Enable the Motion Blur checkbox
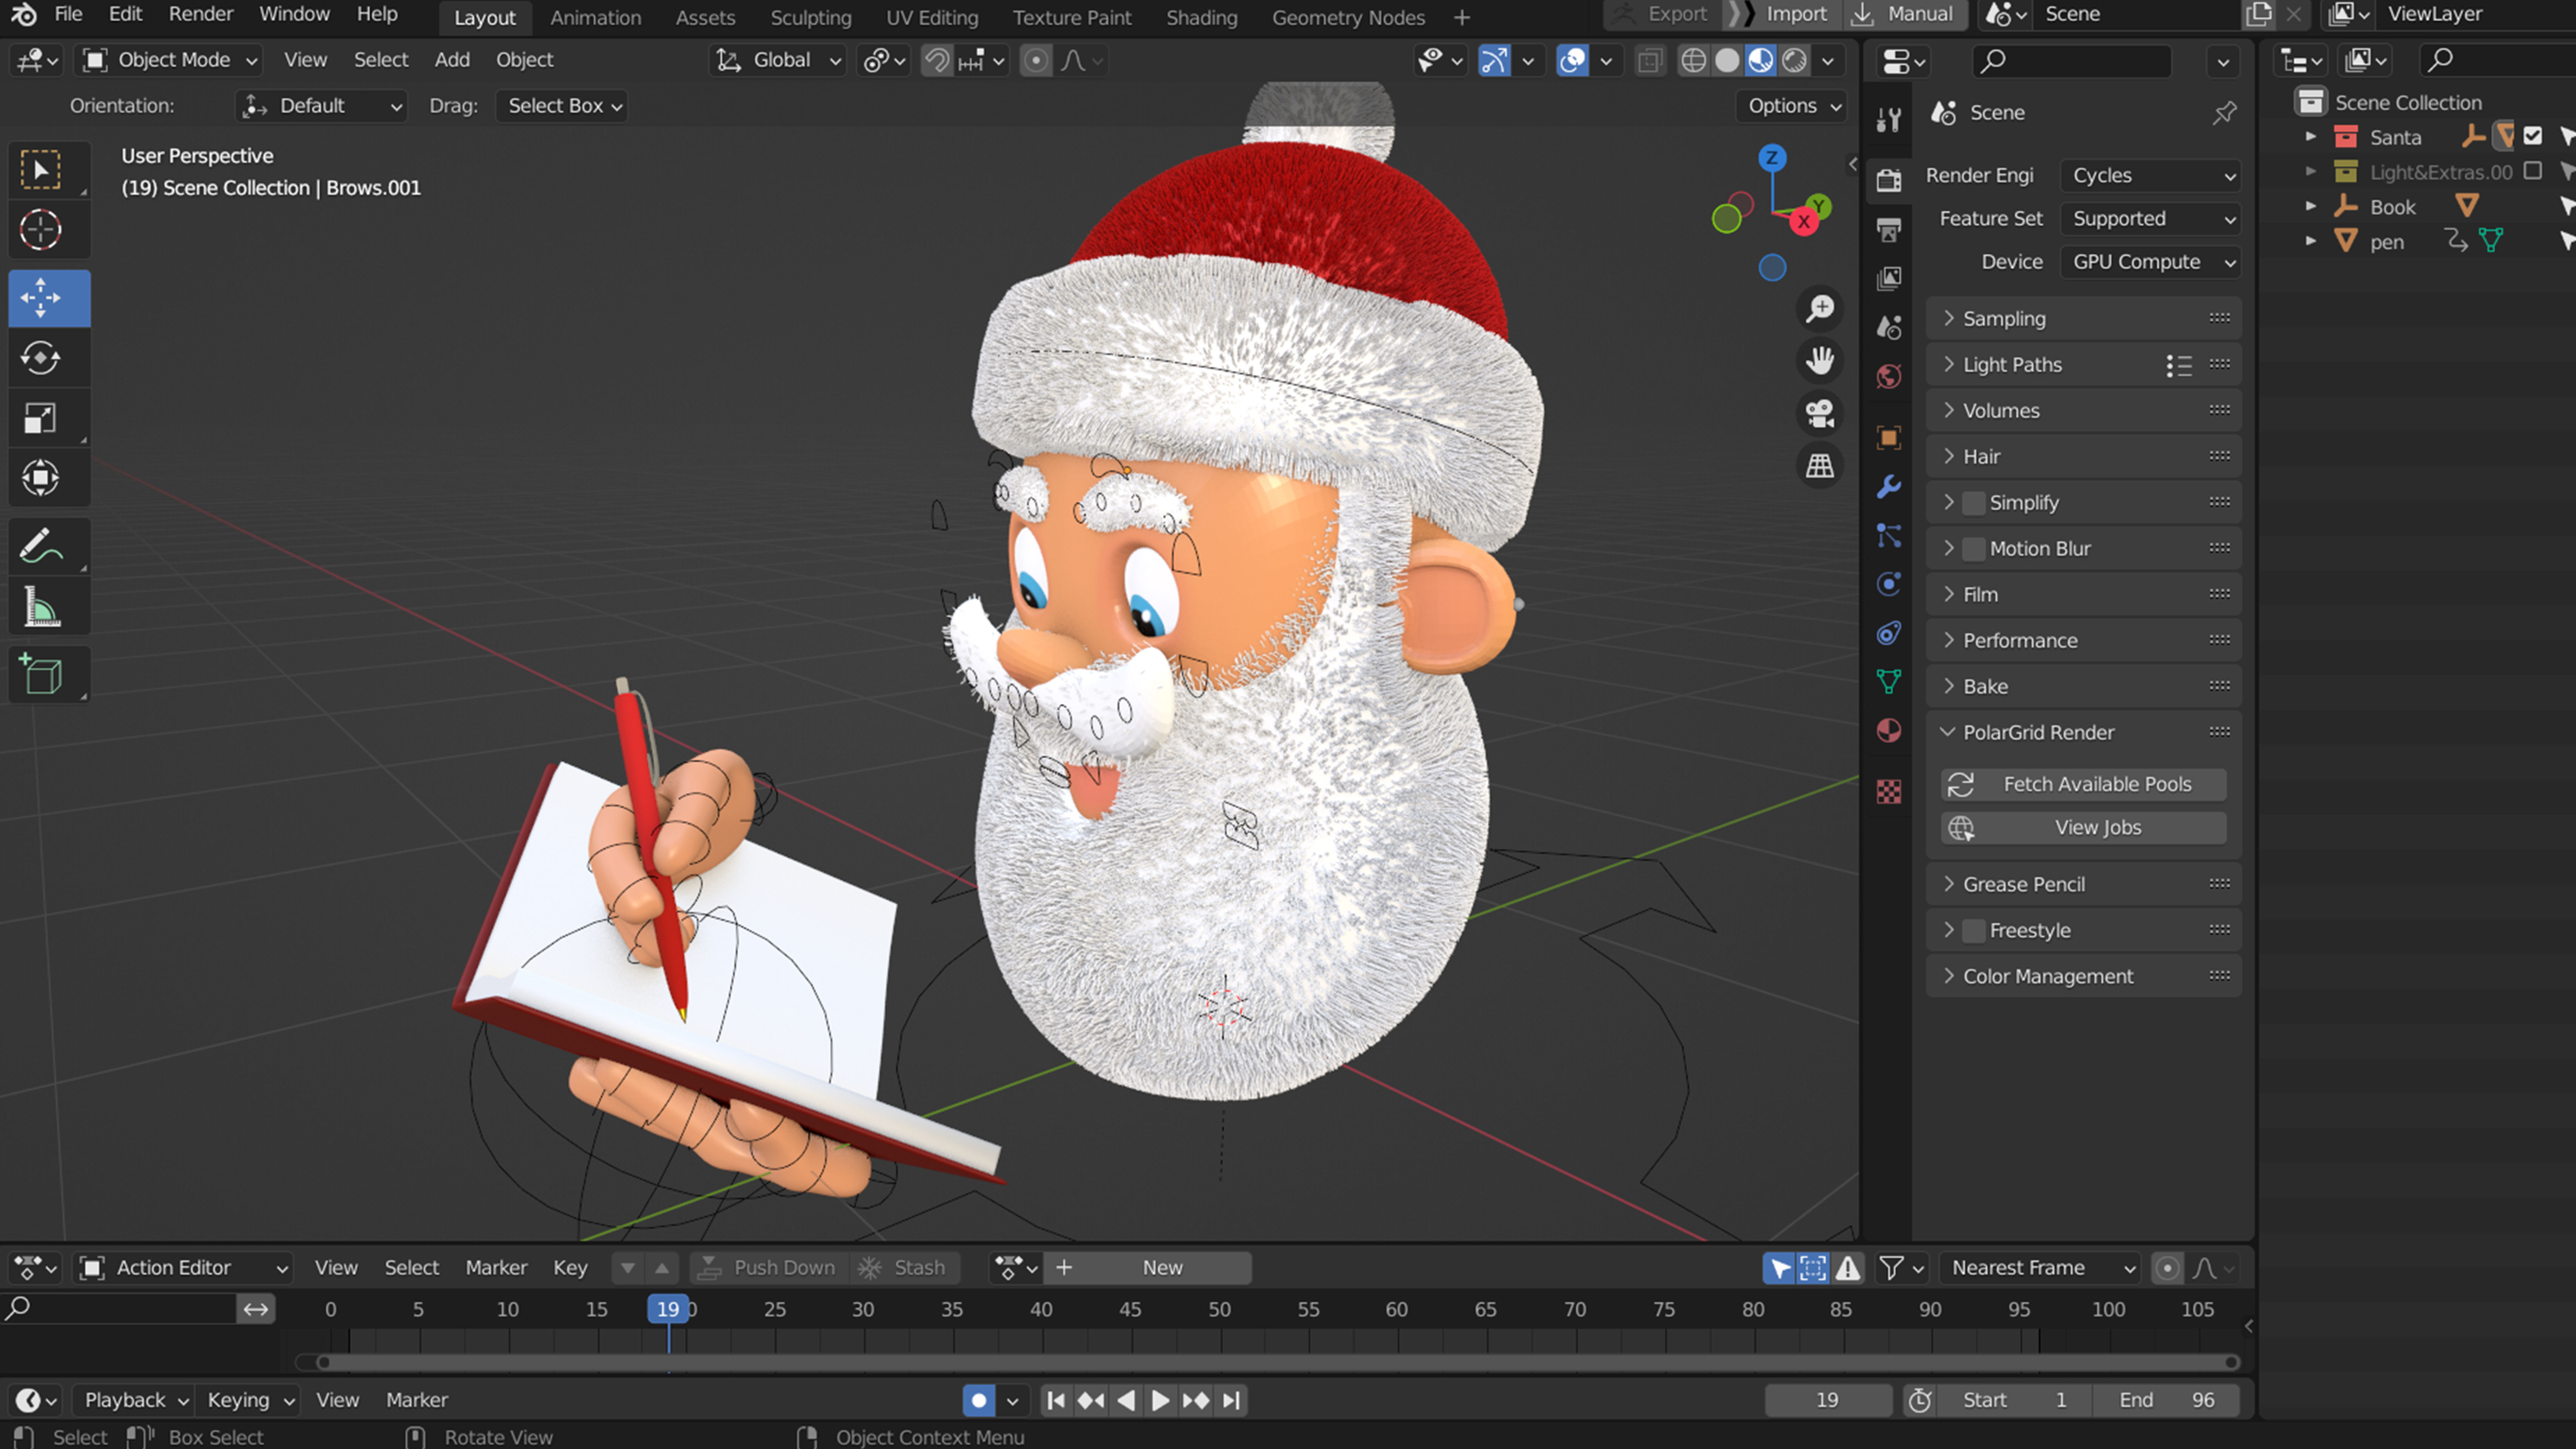This screenshot has height=1449, width=2576. (1973, 549)
